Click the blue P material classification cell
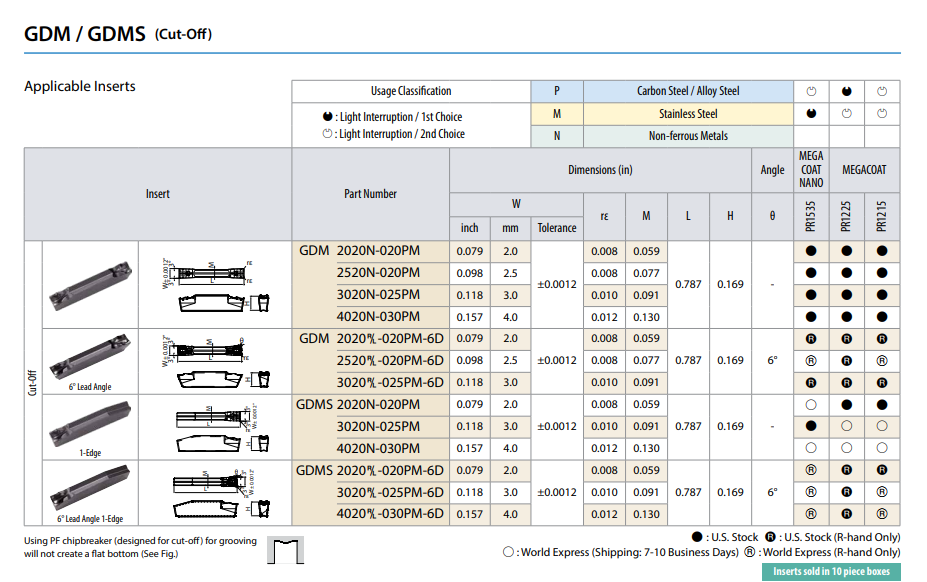Screen dimensions: 927x582 pos(557,91)
